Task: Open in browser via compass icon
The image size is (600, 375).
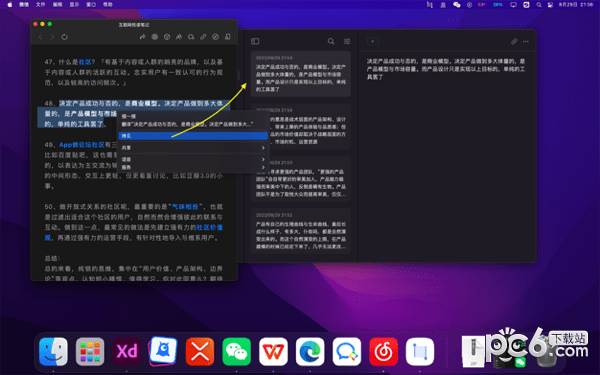Action: [x=215, y=37]
